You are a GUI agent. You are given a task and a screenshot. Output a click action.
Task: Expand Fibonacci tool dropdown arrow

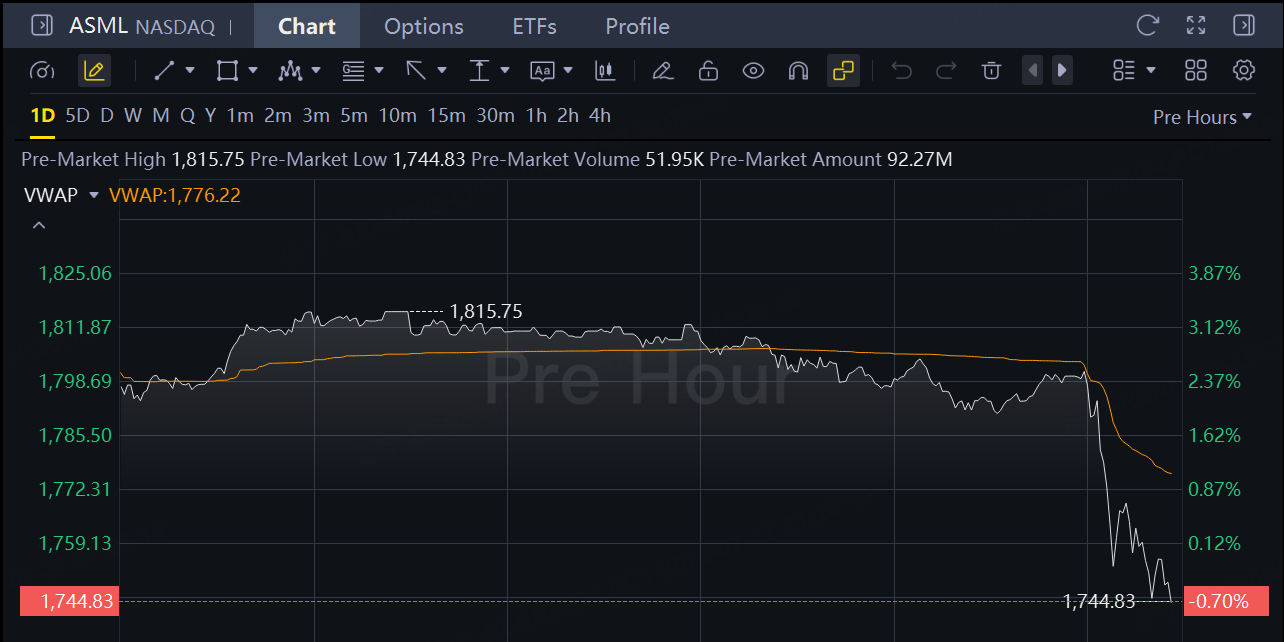379,70
